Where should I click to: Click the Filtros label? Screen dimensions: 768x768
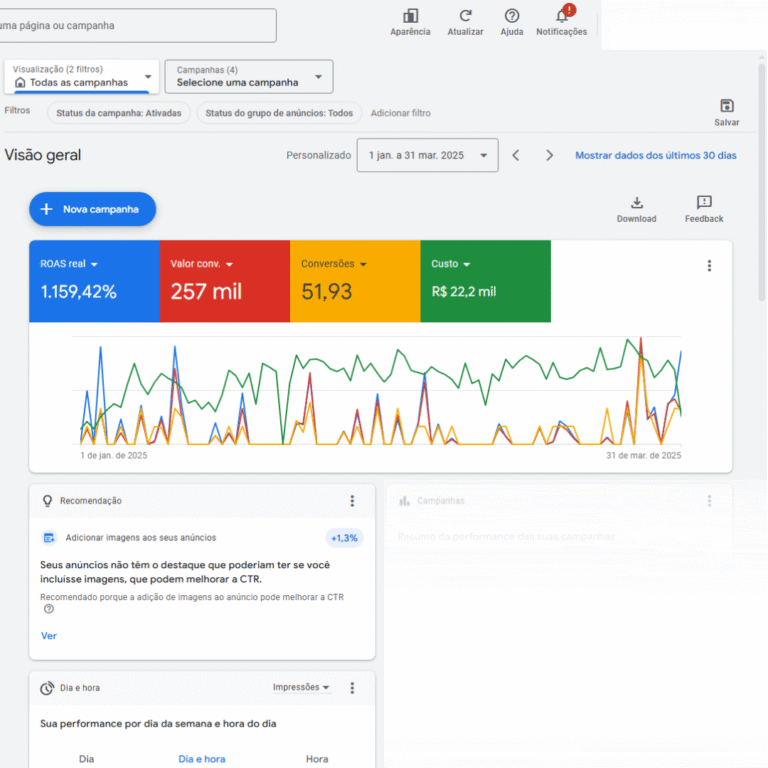[x=17, y=110]
